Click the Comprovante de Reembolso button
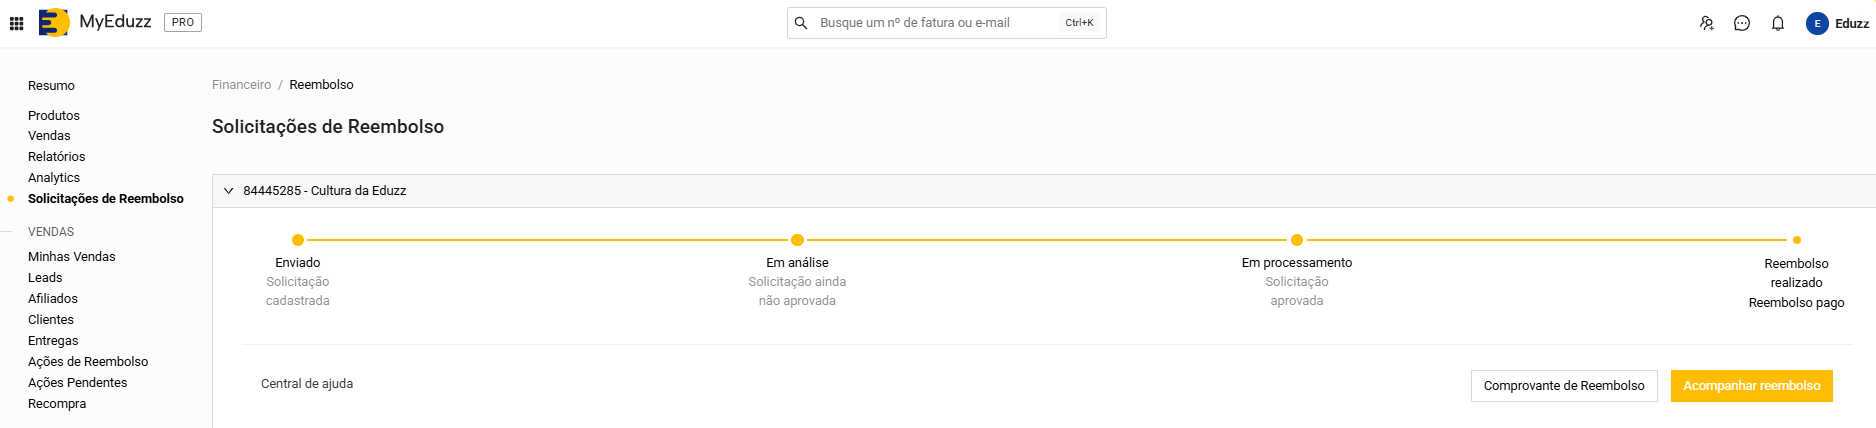 [1564, 386]
